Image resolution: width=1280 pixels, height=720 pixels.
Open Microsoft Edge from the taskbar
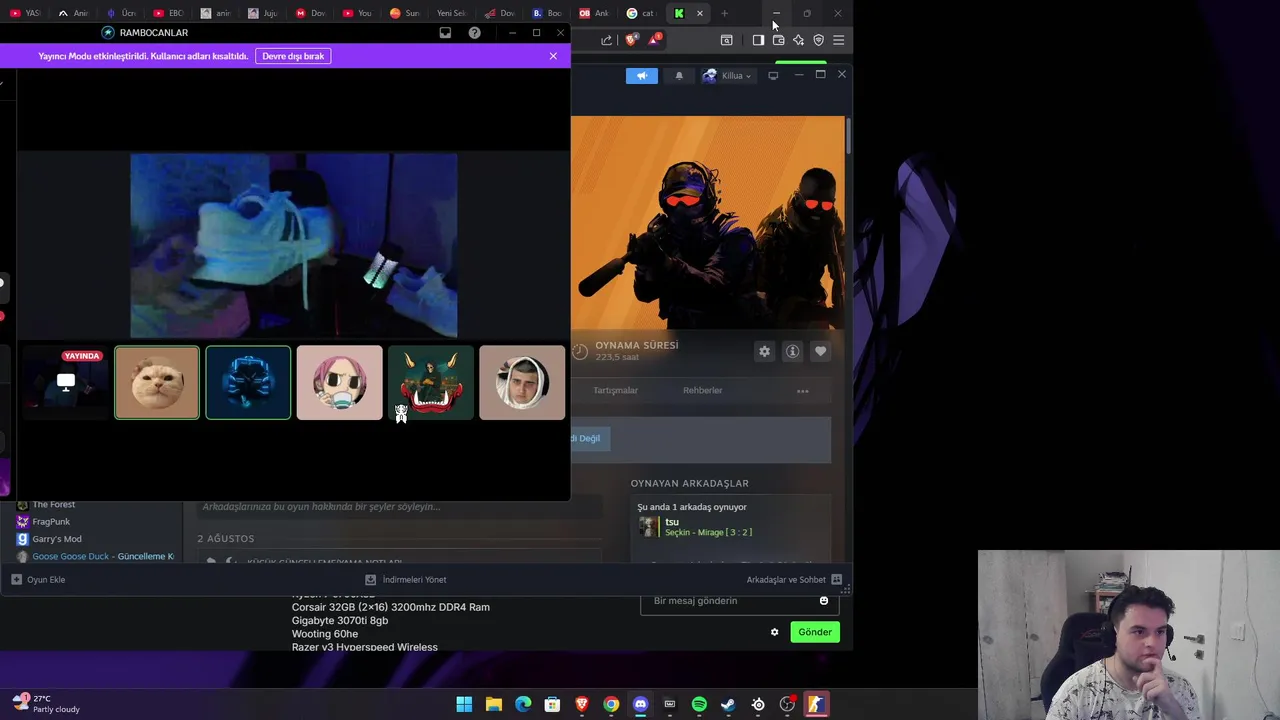pos(523,704)
